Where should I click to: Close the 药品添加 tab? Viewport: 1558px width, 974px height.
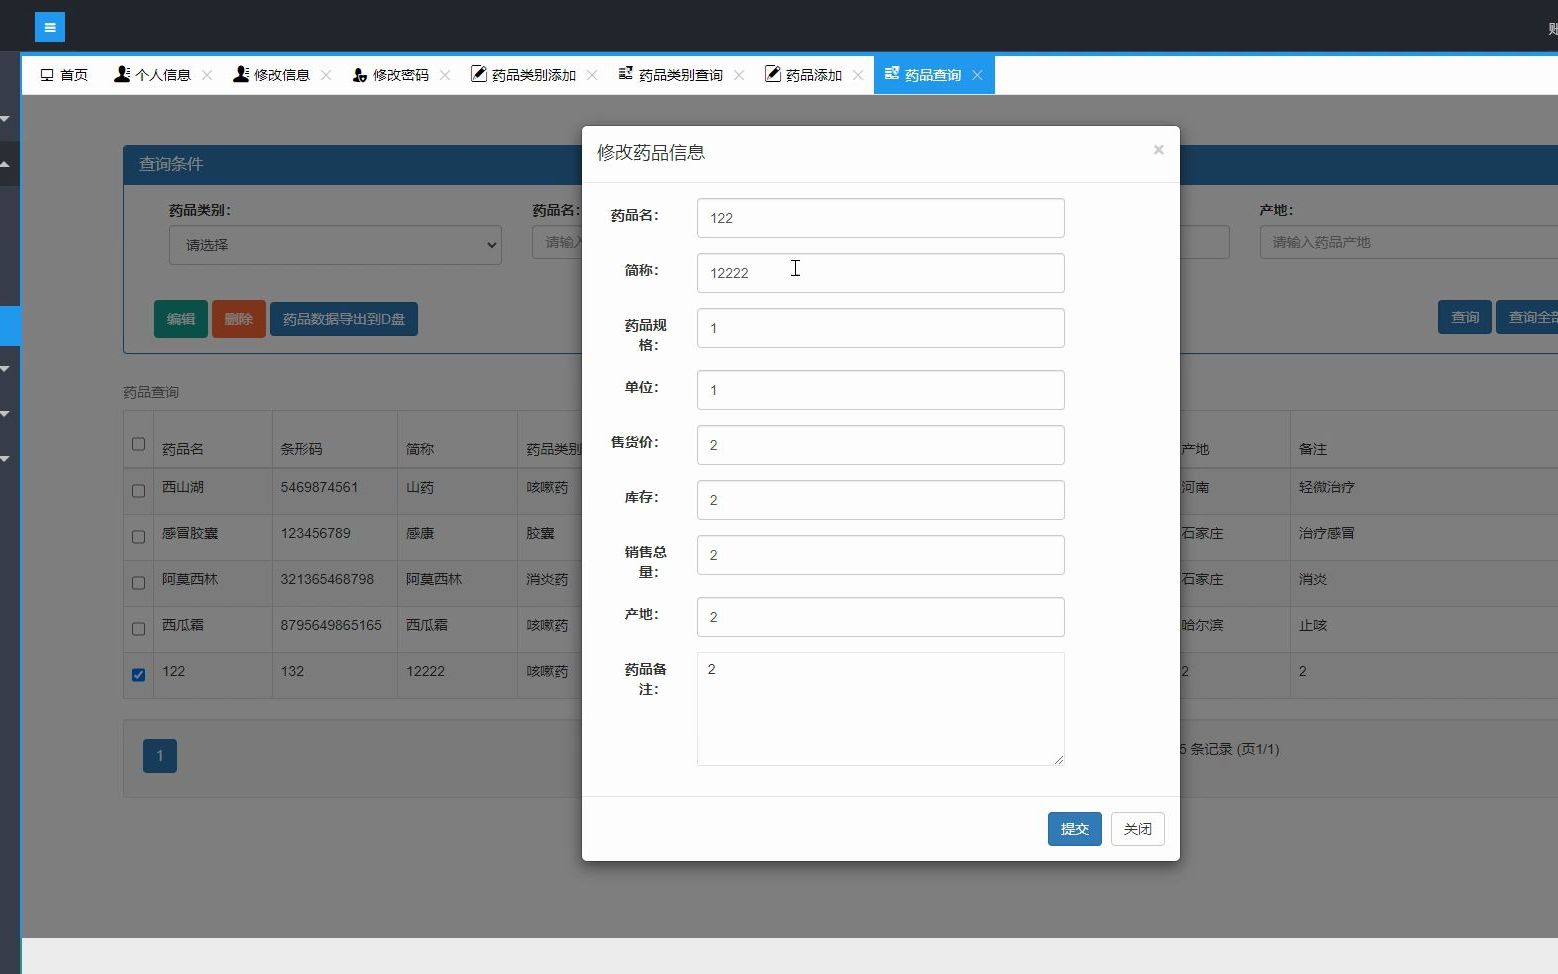point(858,75)
